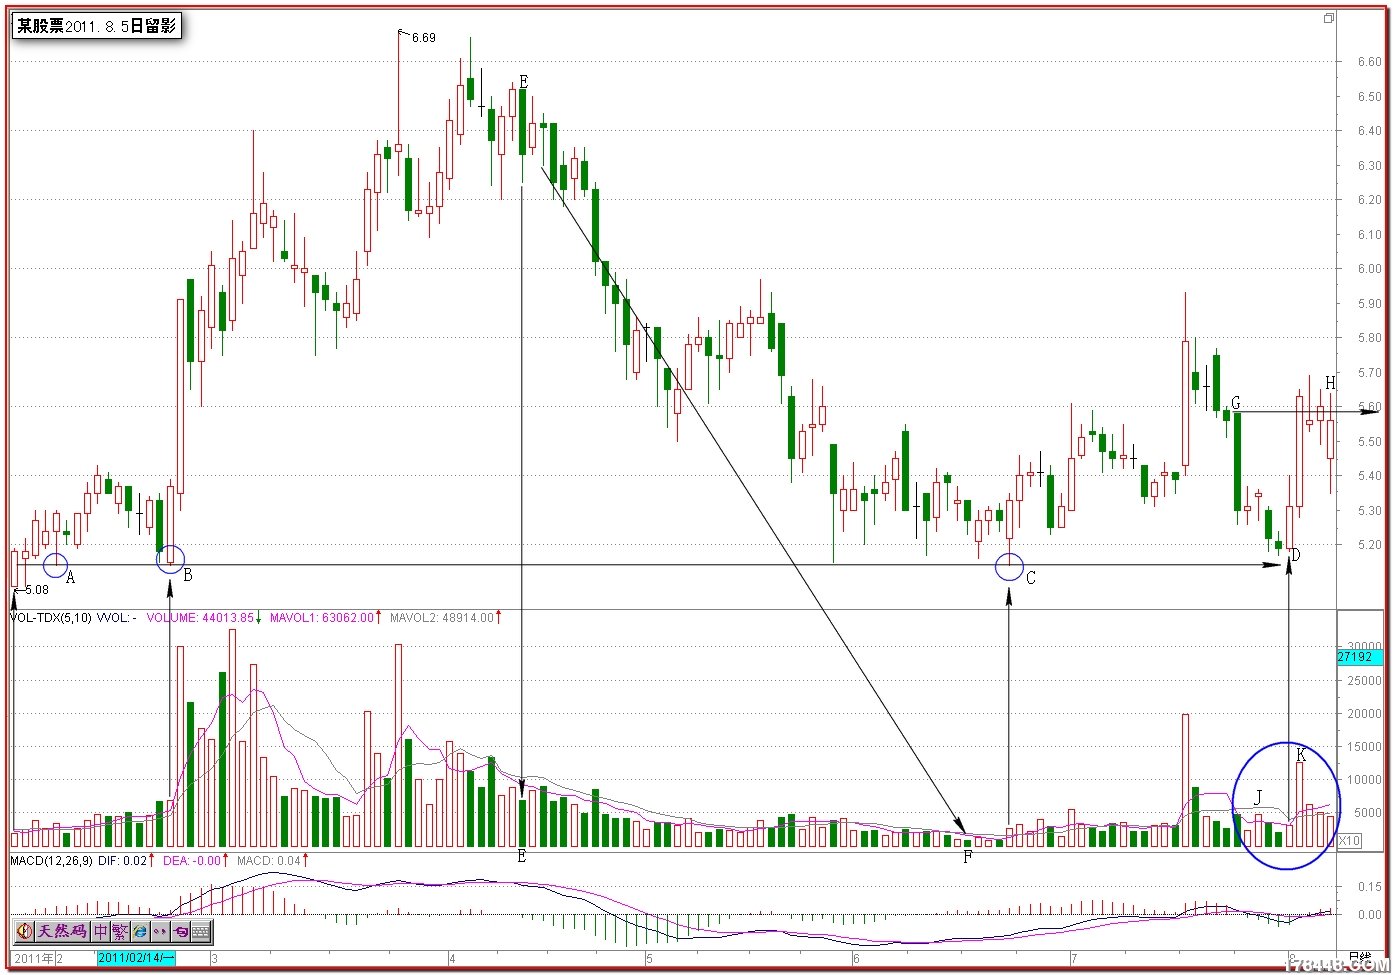Image resolution: width=1393 pixels, height=975 pixels.
Task: Click the VOLUME: 44013.85 value
Action: coord(200,618)
